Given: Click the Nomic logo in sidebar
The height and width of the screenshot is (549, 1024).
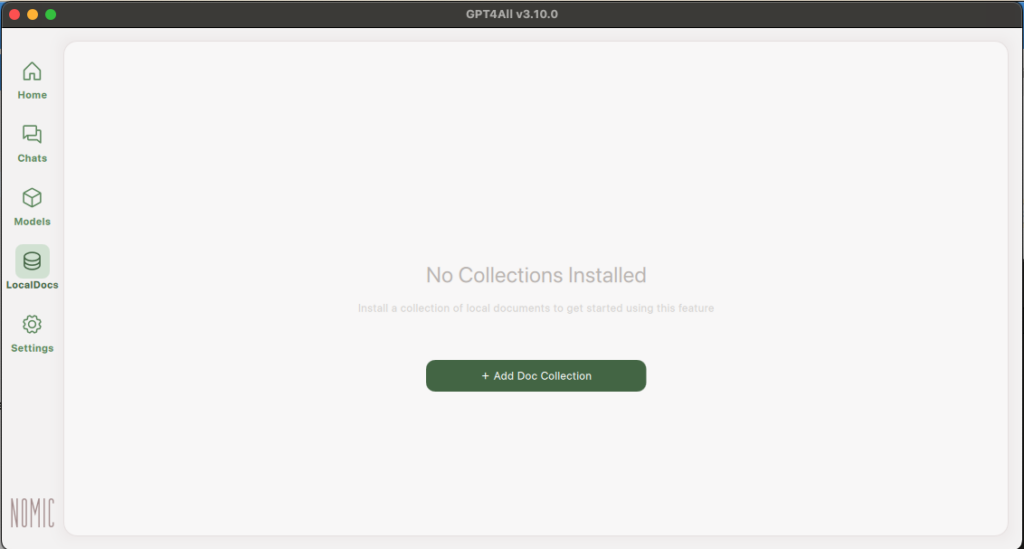Looking at the screenshot, I should coord(32,513).
